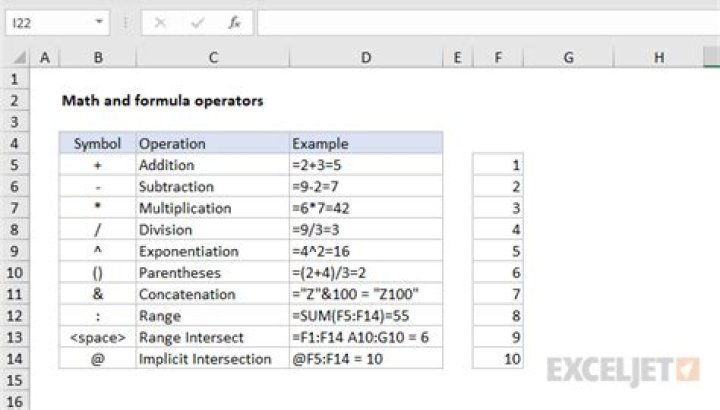The height and width of the screenshot is (410, 720).
Task: Click the '=F1:F14 A10:G10 = 6' cell
Action: point(366,337)
